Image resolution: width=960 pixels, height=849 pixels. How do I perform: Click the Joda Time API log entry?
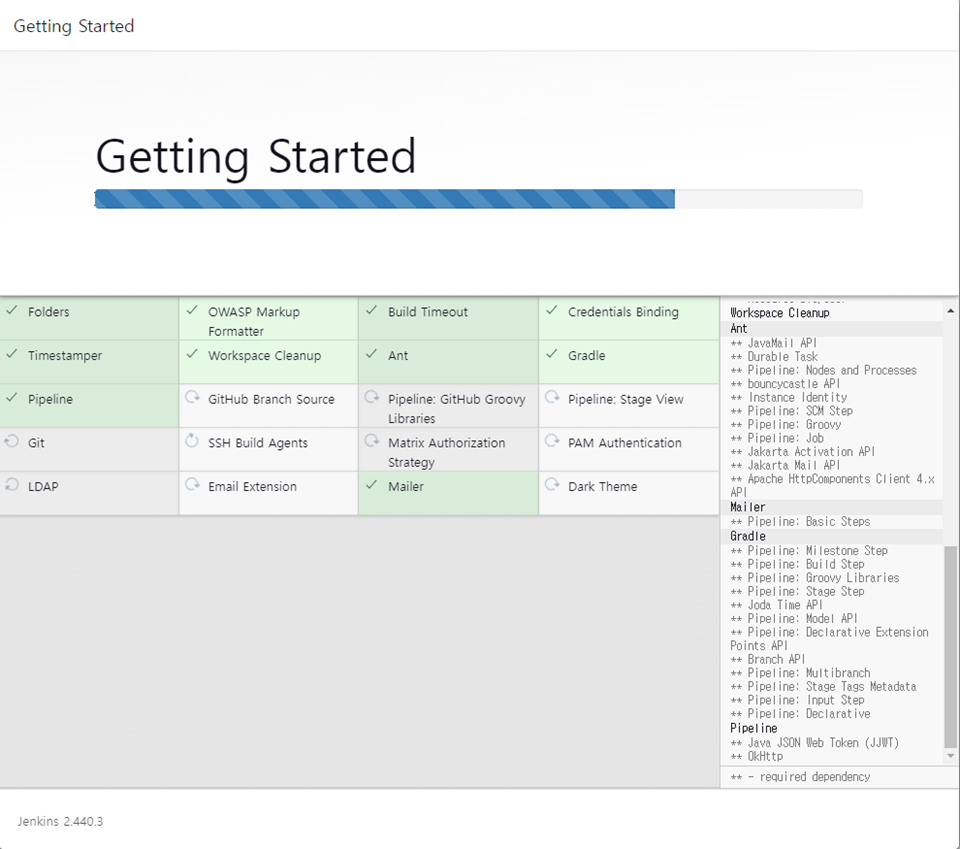click(776, 605)
